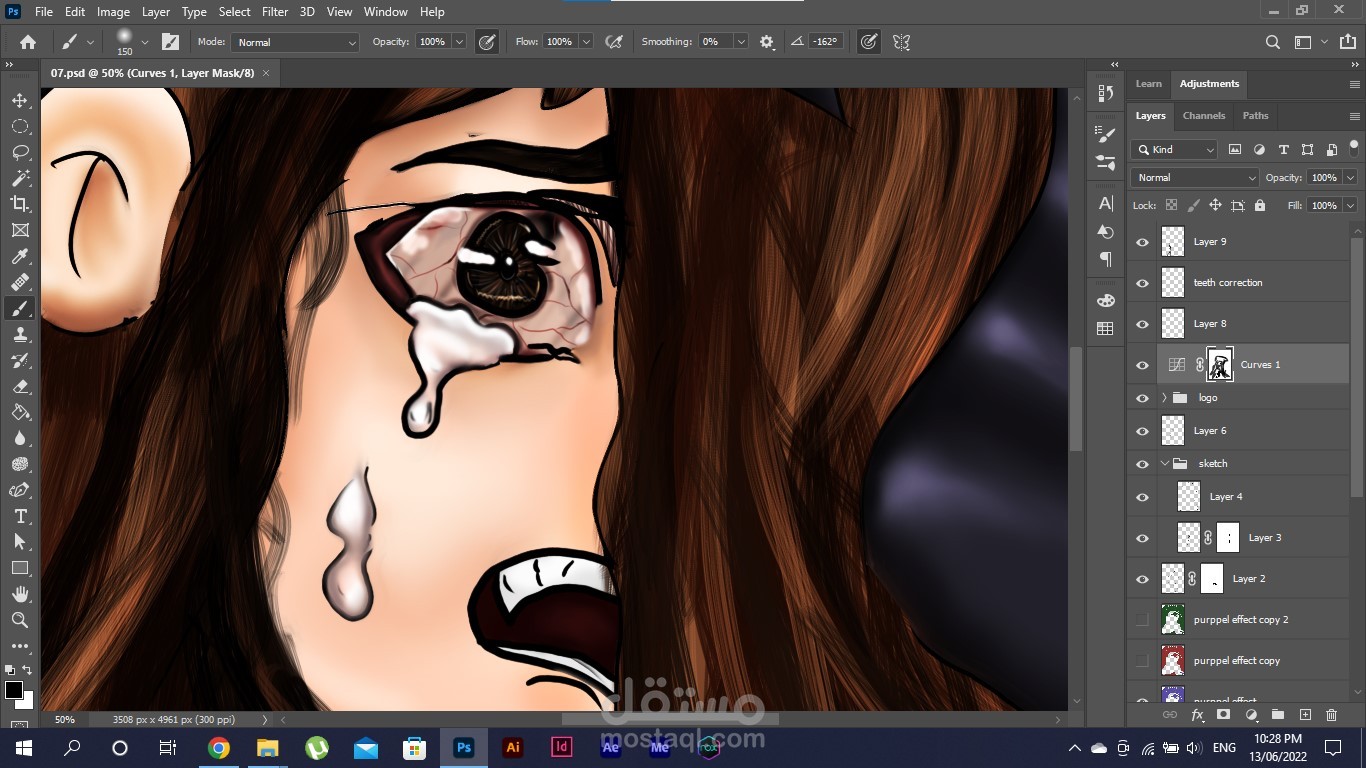Open Illustrator from Windows taskbar

tap(513, 748)
